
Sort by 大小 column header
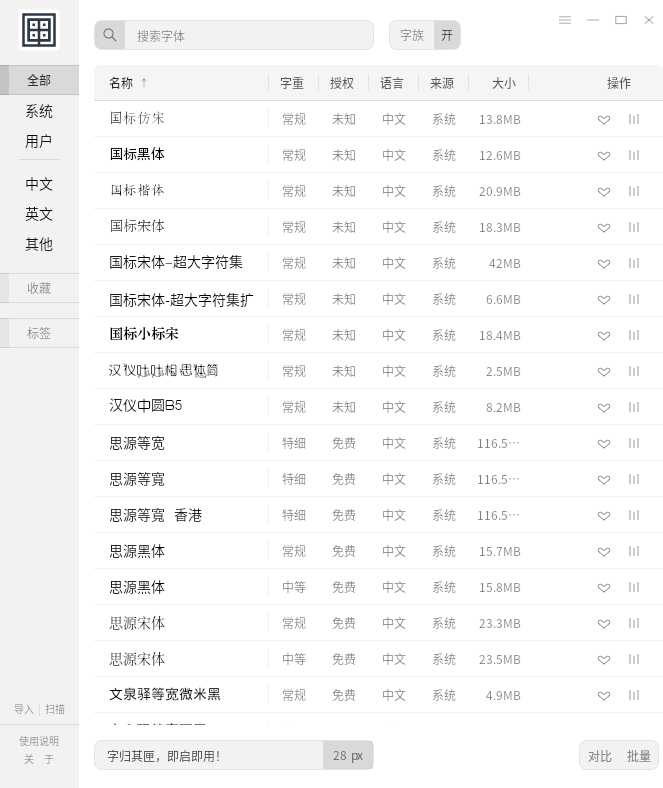pyautogui.click(x=504, y=83)
